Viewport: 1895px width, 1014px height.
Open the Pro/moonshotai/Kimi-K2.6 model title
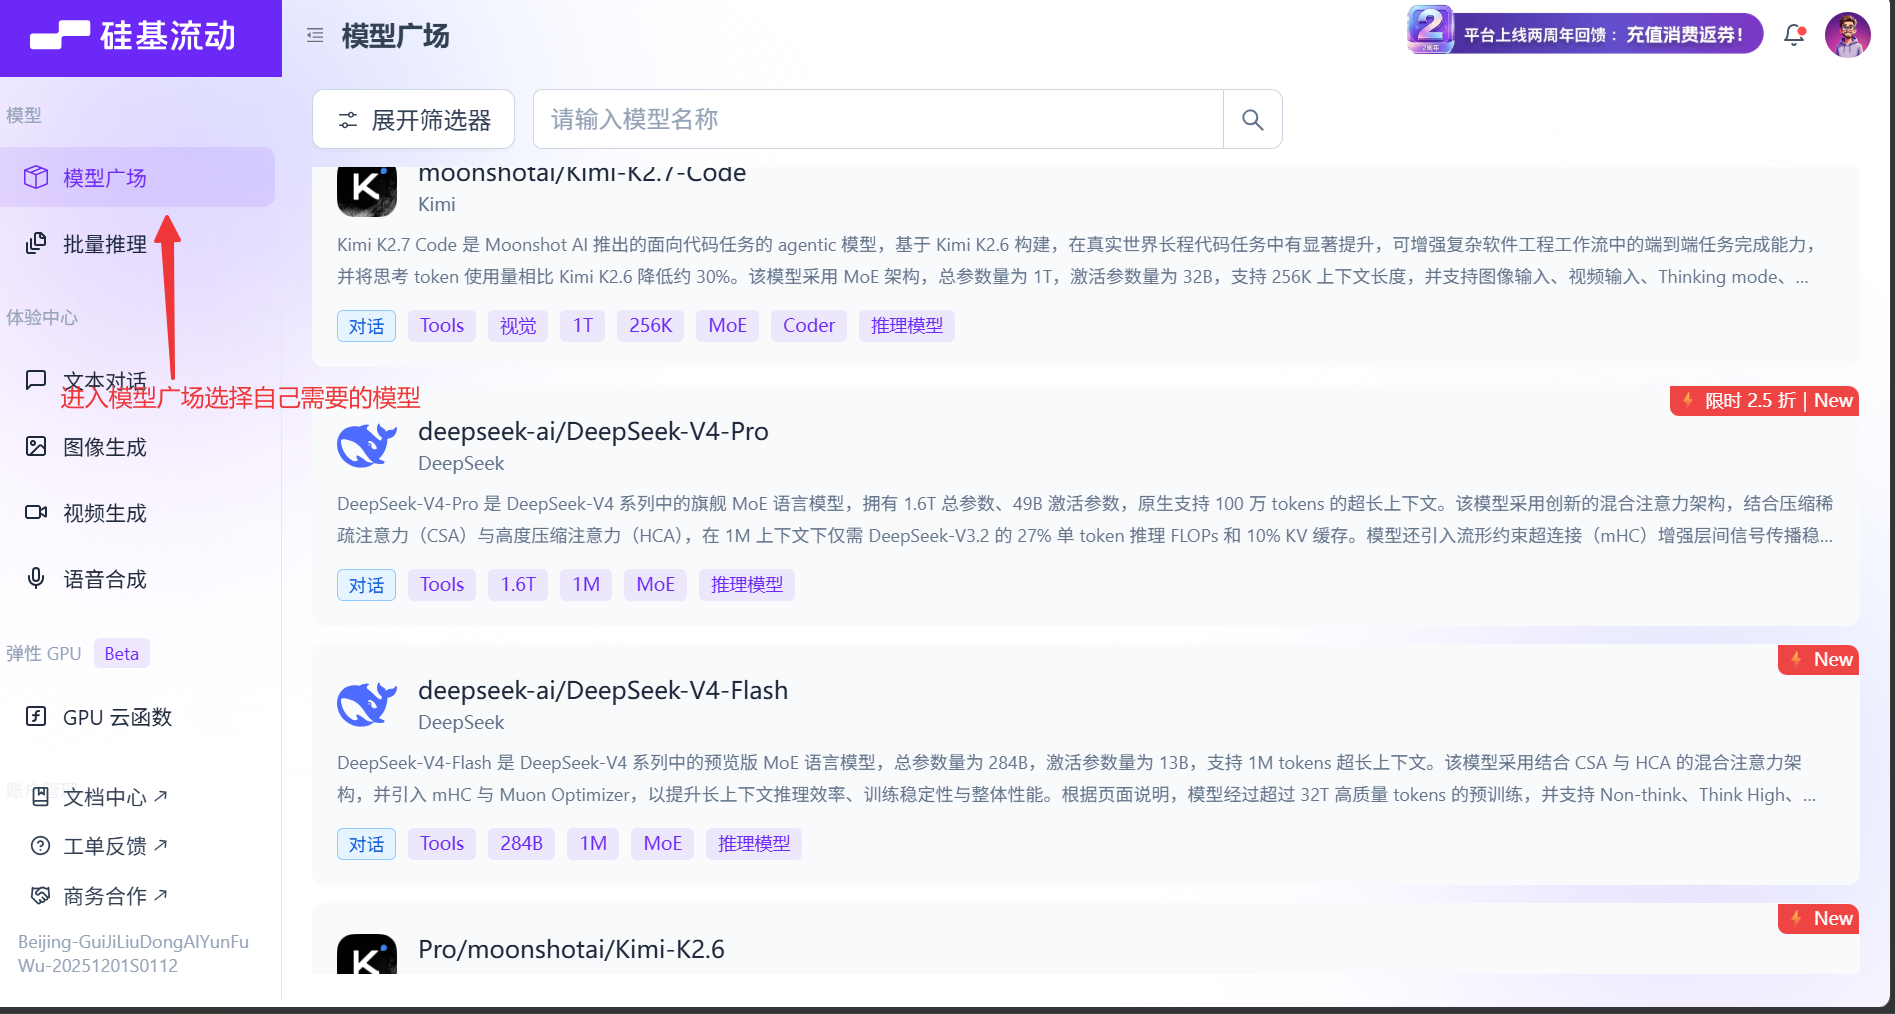coord(571,949)
